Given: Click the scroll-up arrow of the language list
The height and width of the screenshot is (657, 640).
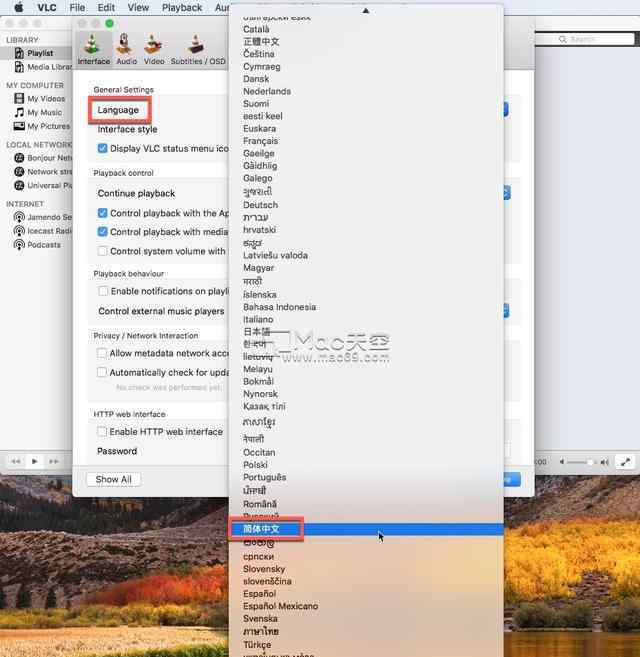Looking at the screenshot, I should [x=366, y=10].
